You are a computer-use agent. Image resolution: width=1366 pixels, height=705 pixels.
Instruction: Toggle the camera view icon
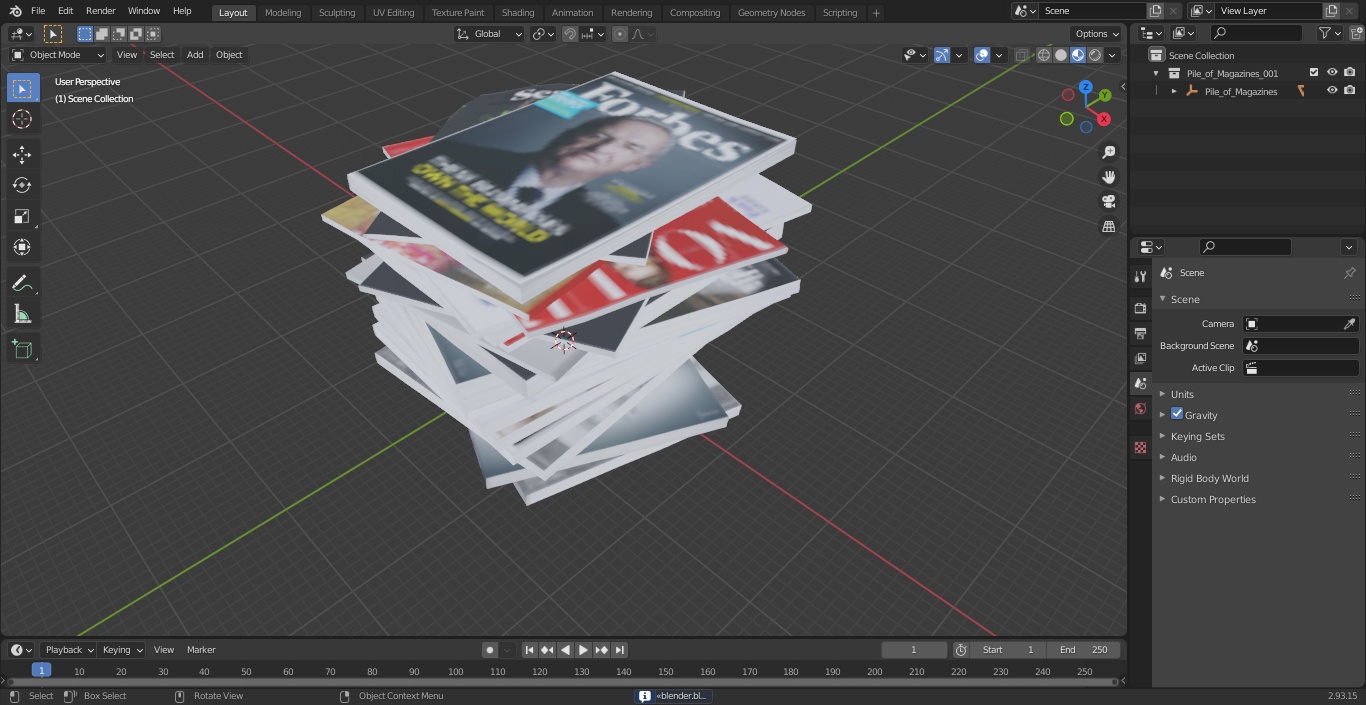tap(1108, 202)
